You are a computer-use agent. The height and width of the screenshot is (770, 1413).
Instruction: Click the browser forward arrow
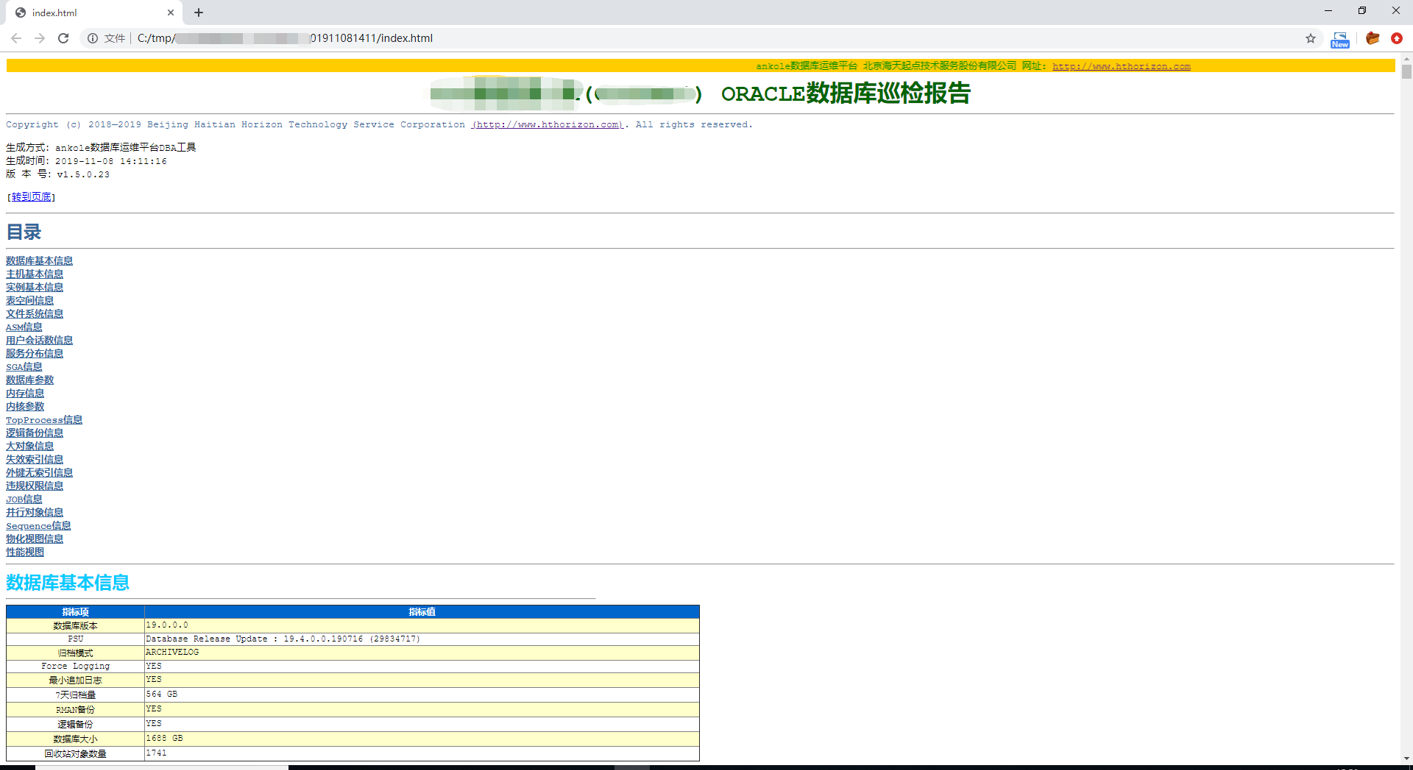tap(40, 38)
